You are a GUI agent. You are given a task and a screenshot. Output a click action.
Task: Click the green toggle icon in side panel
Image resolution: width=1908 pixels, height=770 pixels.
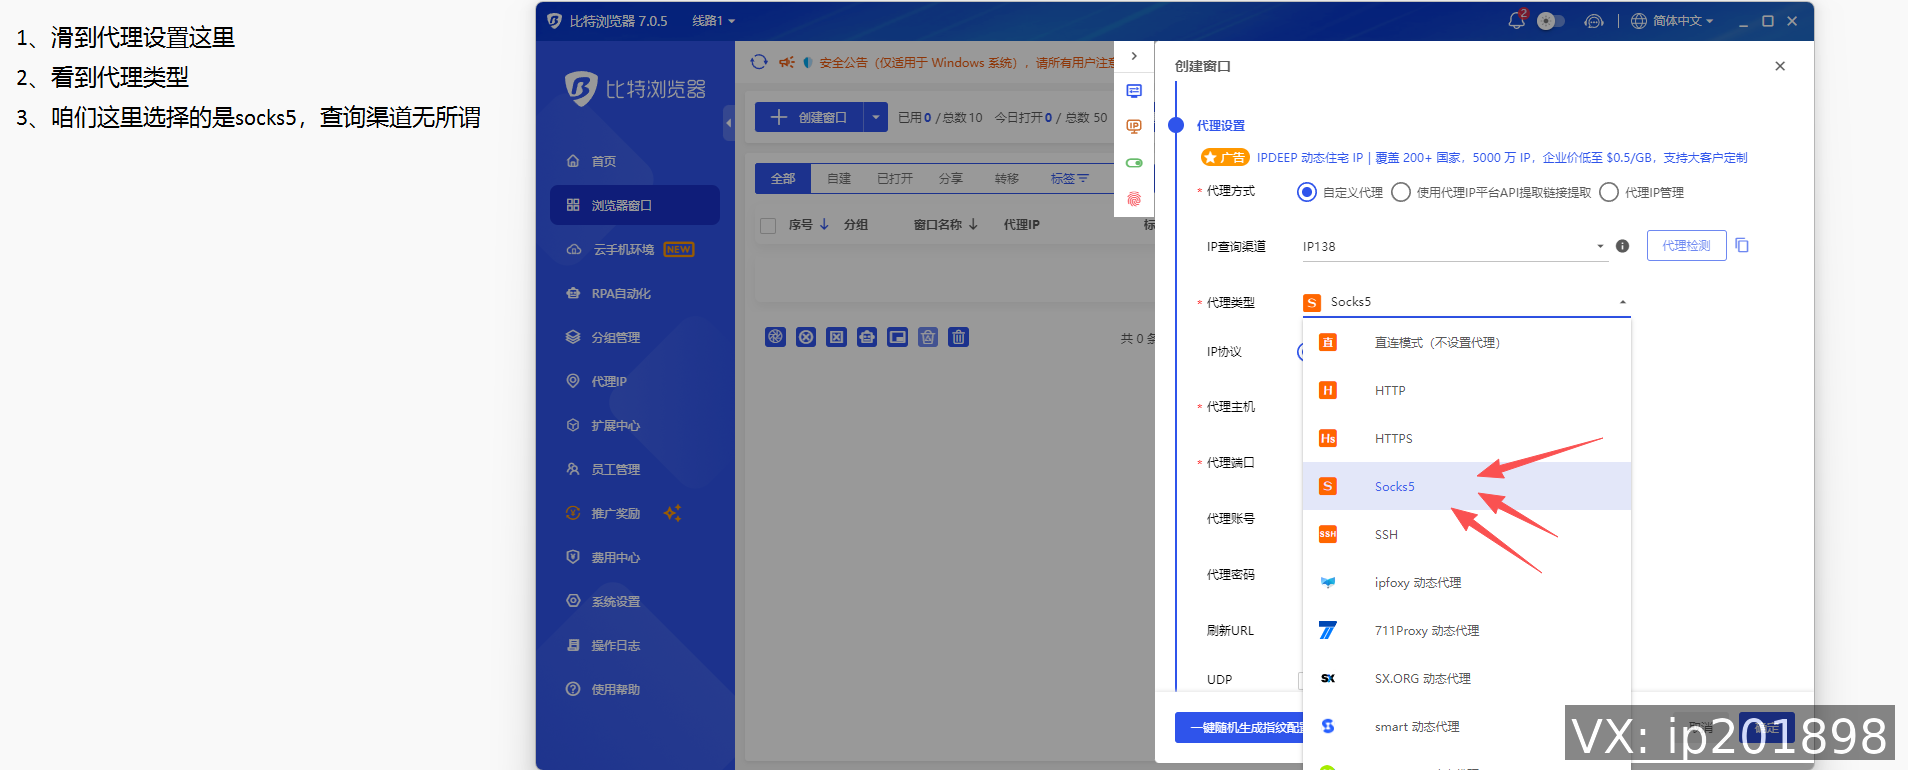pos(1134,163)
